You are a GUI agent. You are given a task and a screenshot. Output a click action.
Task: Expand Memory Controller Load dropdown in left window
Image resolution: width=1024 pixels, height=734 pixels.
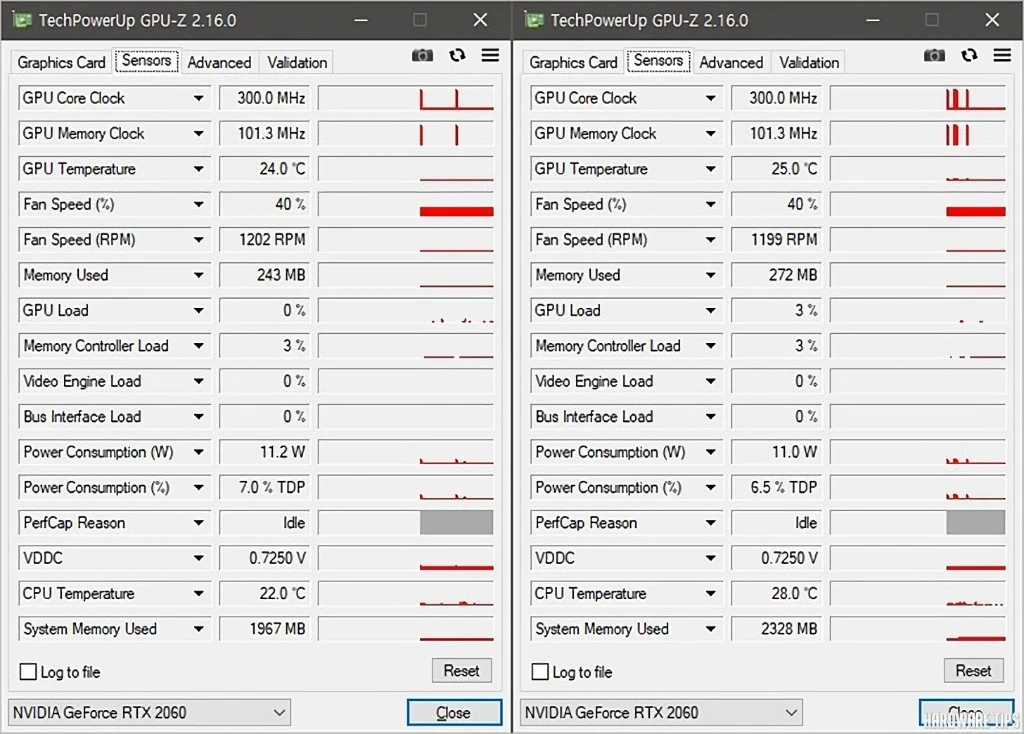(x=198, y=345)
